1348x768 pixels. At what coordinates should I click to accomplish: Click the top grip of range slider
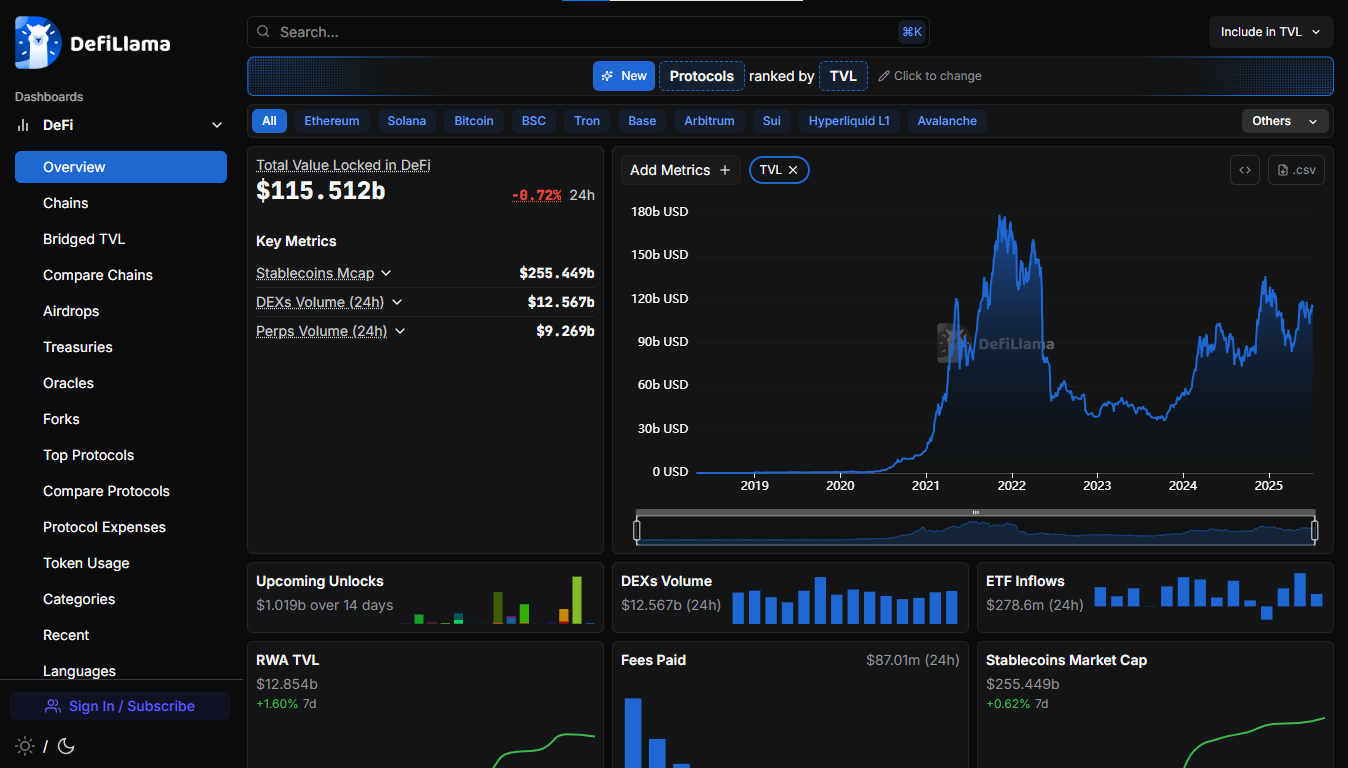[976, 512]
